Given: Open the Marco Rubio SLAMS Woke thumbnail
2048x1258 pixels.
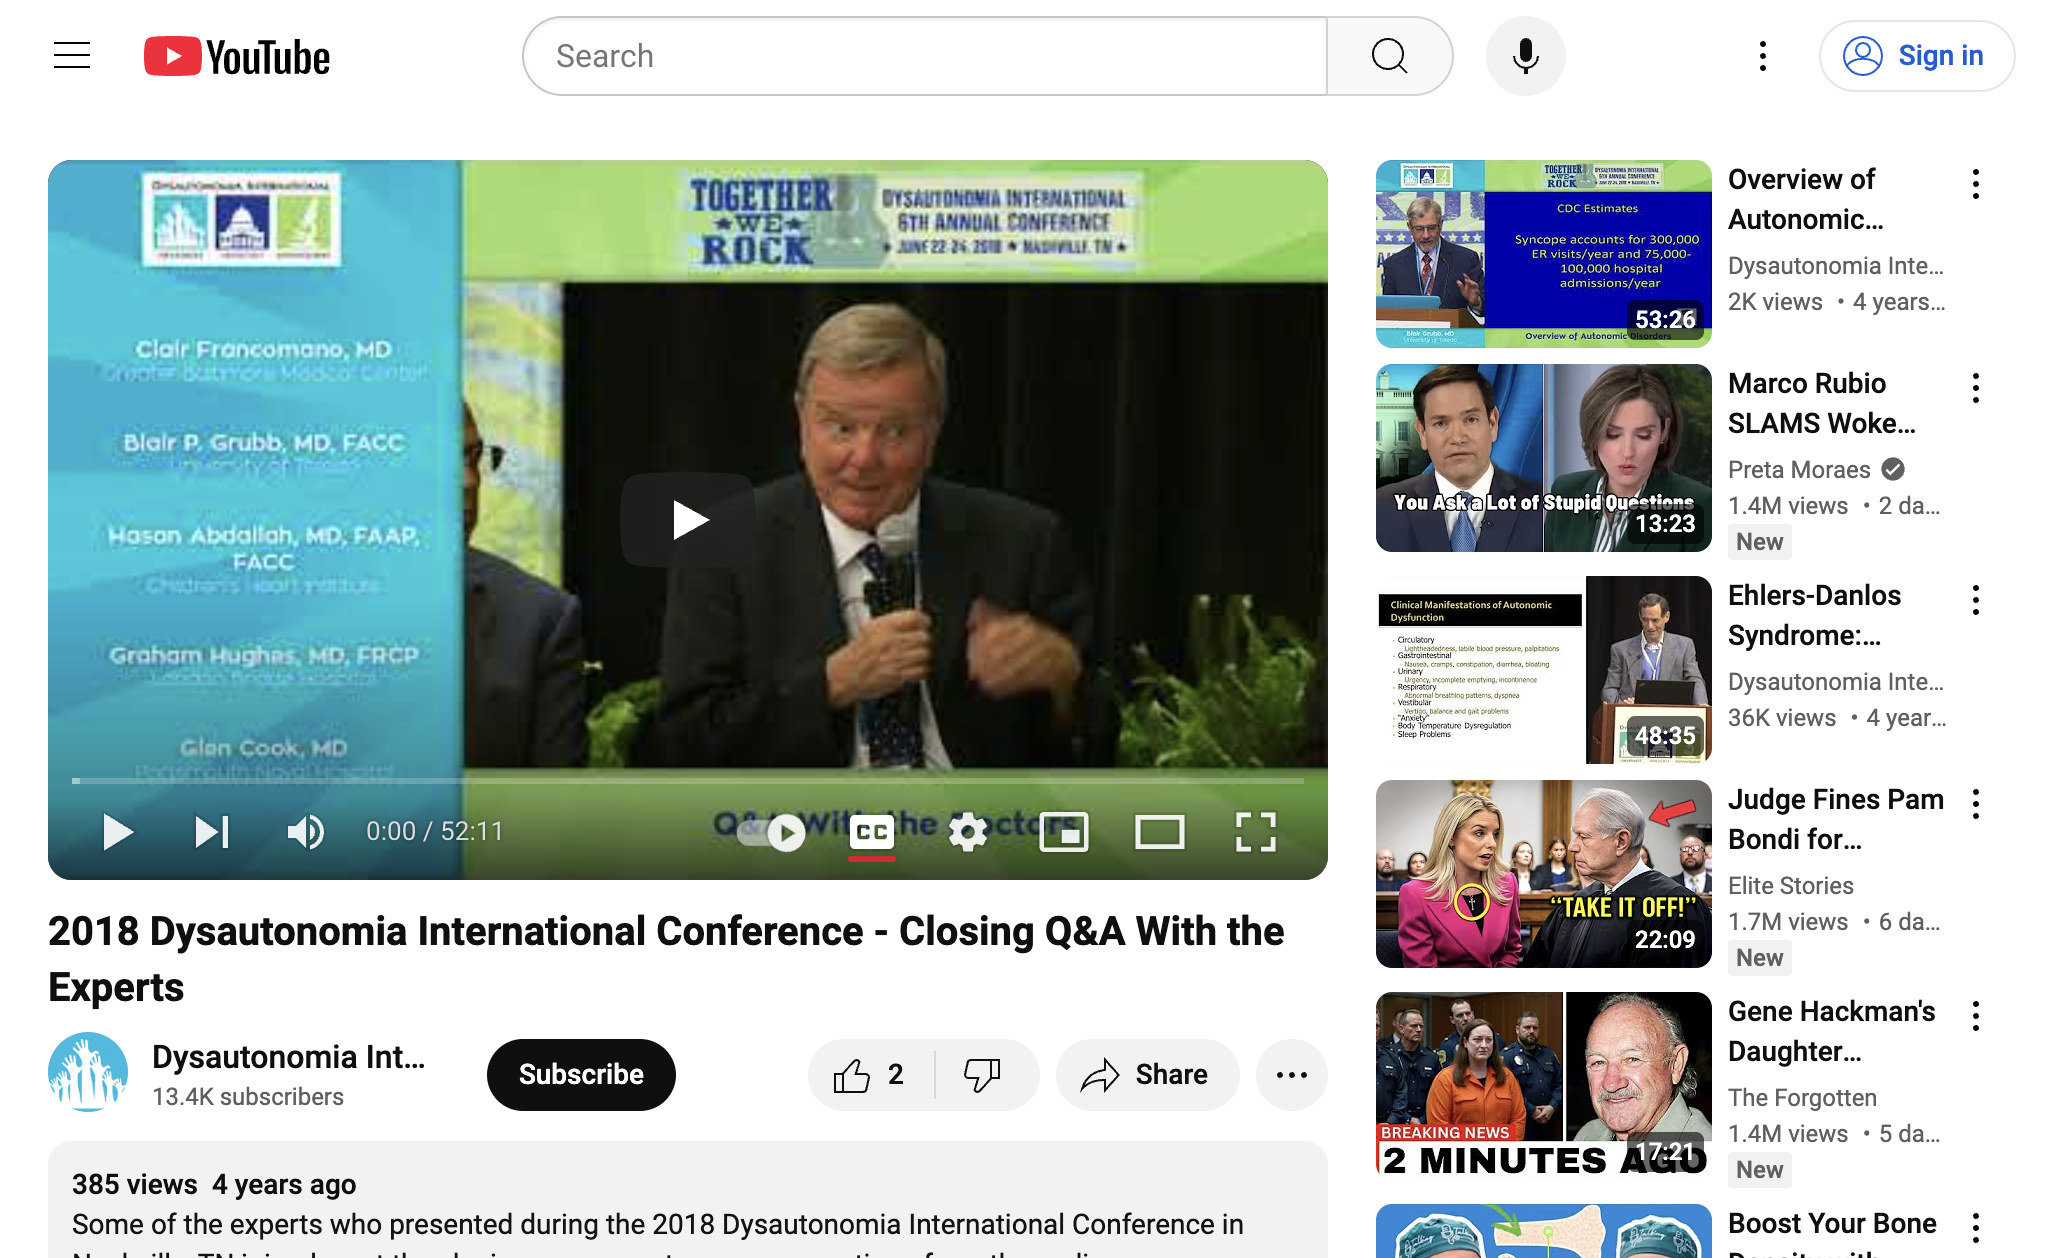Looking at the screenshot, I should [1544, 458].
